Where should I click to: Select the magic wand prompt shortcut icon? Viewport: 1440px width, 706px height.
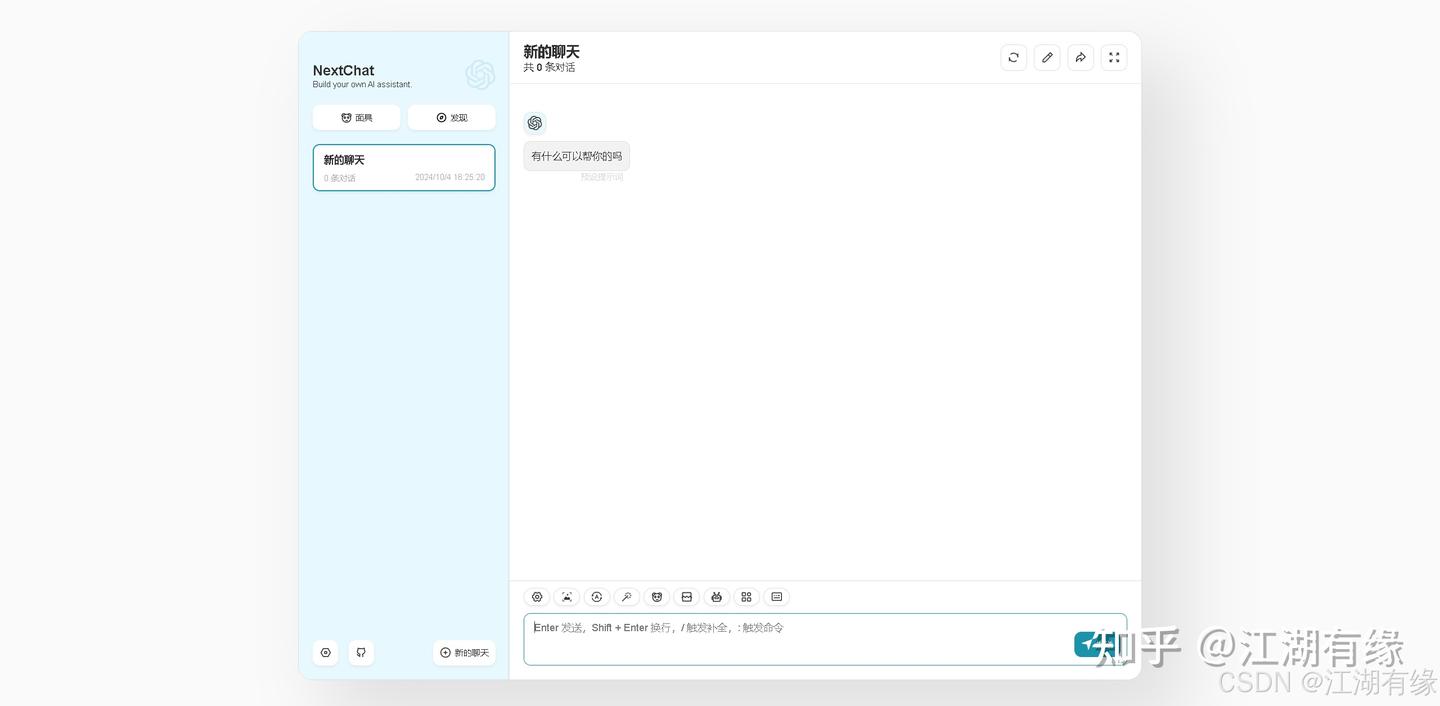[x=627, y=596]
